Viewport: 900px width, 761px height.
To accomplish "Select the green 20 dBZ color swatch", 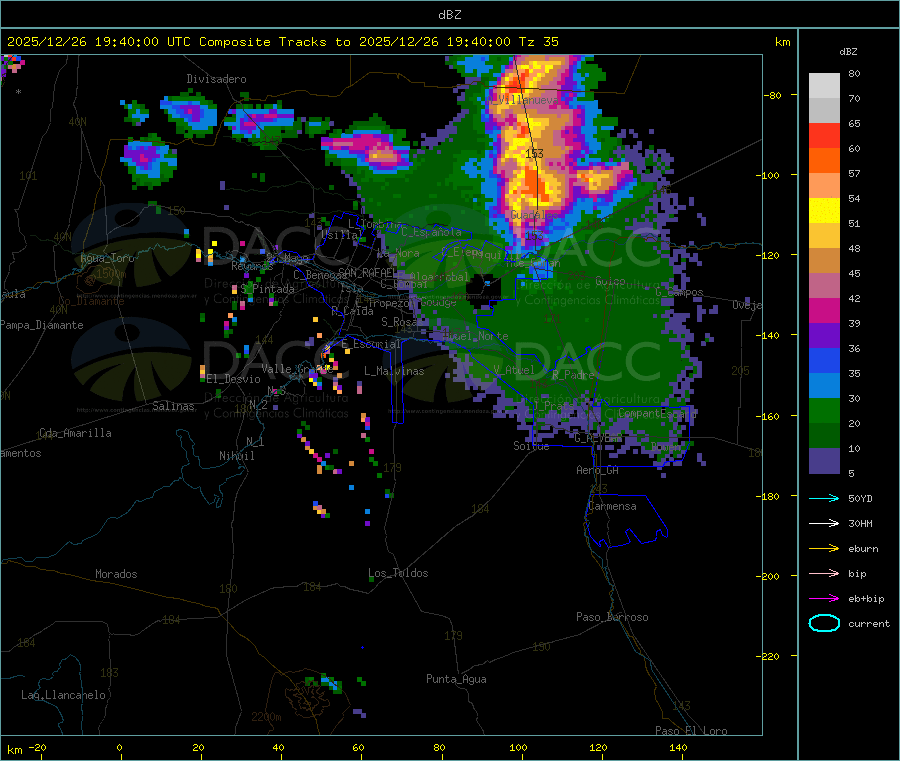I will click(824, 410).
